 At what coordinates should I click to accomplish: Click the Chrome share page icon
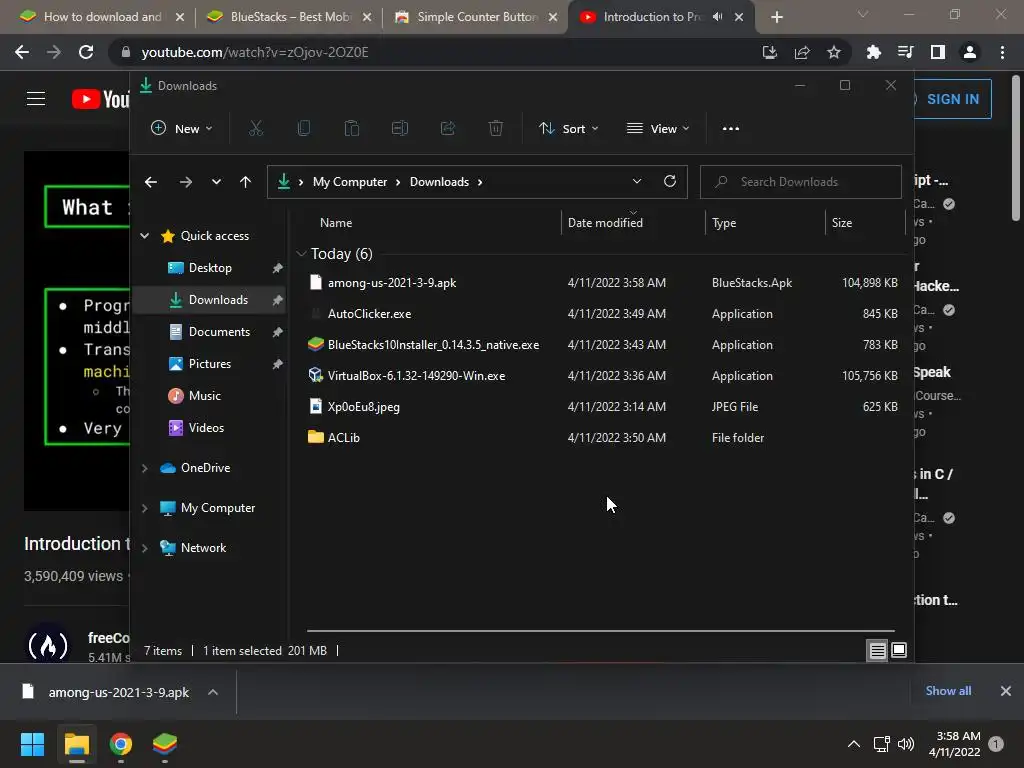(x=802, y=52)
